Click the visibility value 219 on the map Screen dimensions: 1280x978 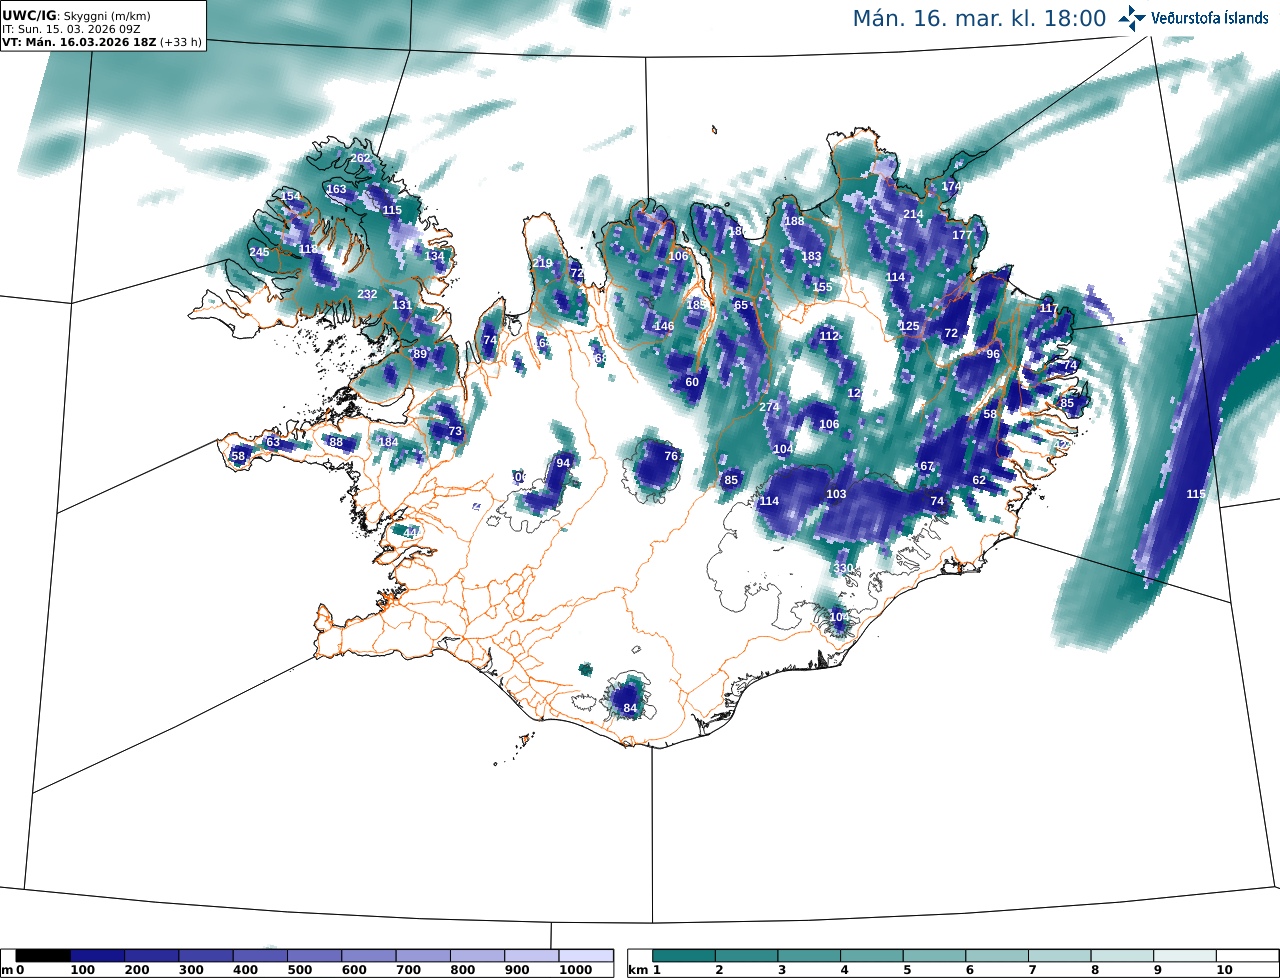(x=543, y=263)
